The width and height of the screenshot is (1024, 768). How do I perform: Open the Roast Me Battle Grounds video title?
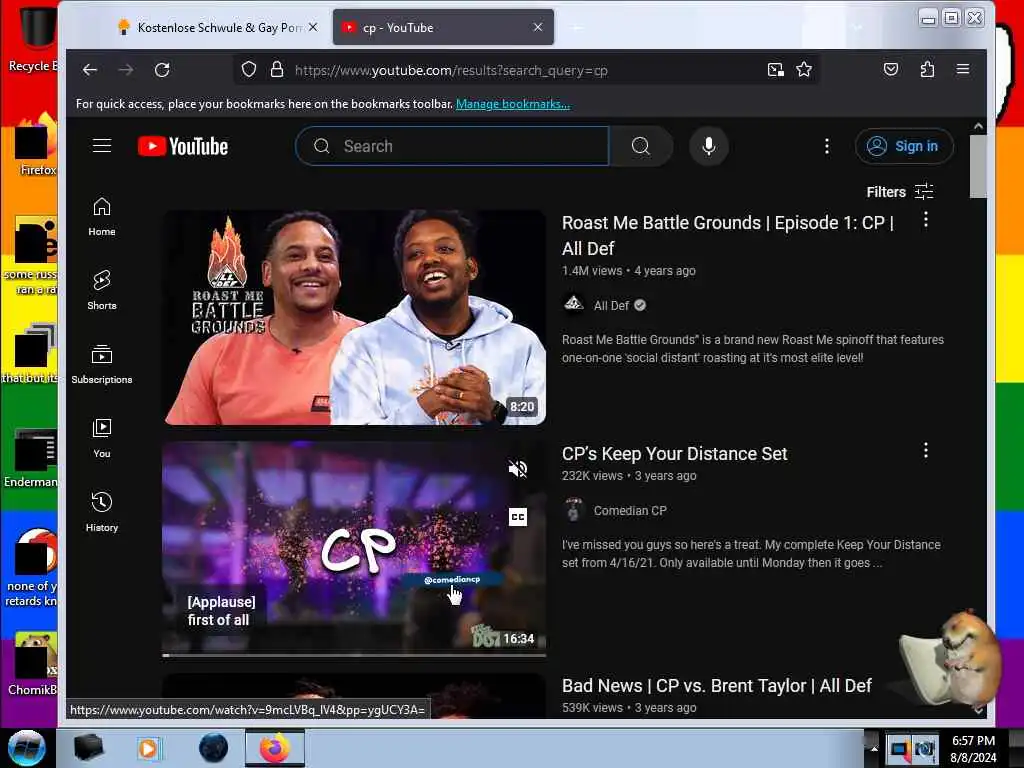pyautogui.click(x=728, y=235)
